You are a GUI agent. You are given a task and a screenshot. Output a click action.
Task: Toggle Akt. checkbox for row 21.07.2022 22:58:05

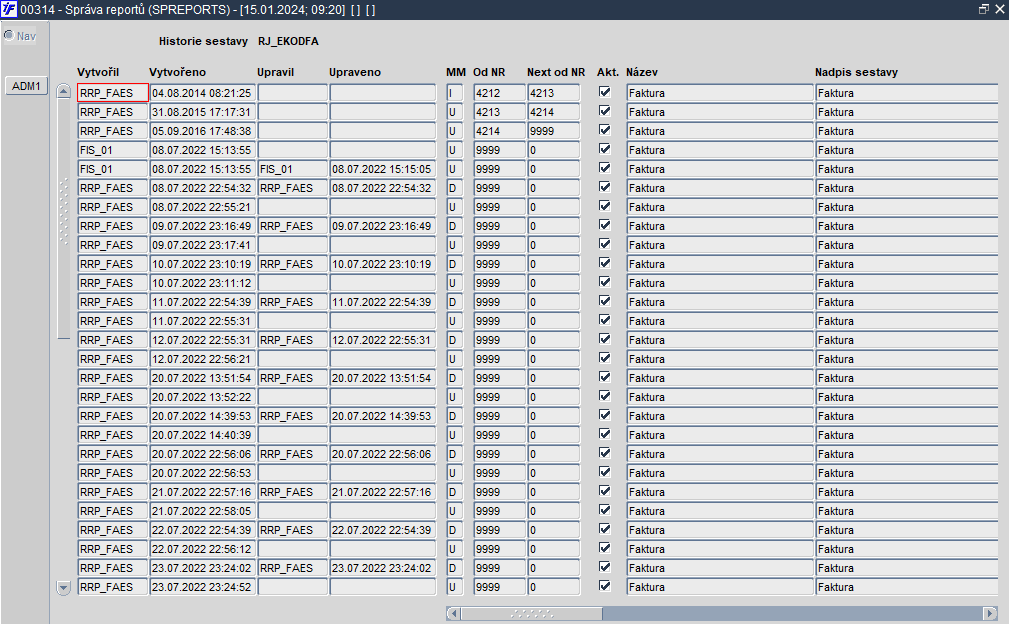pyautogui.click(x=604, y=509)
